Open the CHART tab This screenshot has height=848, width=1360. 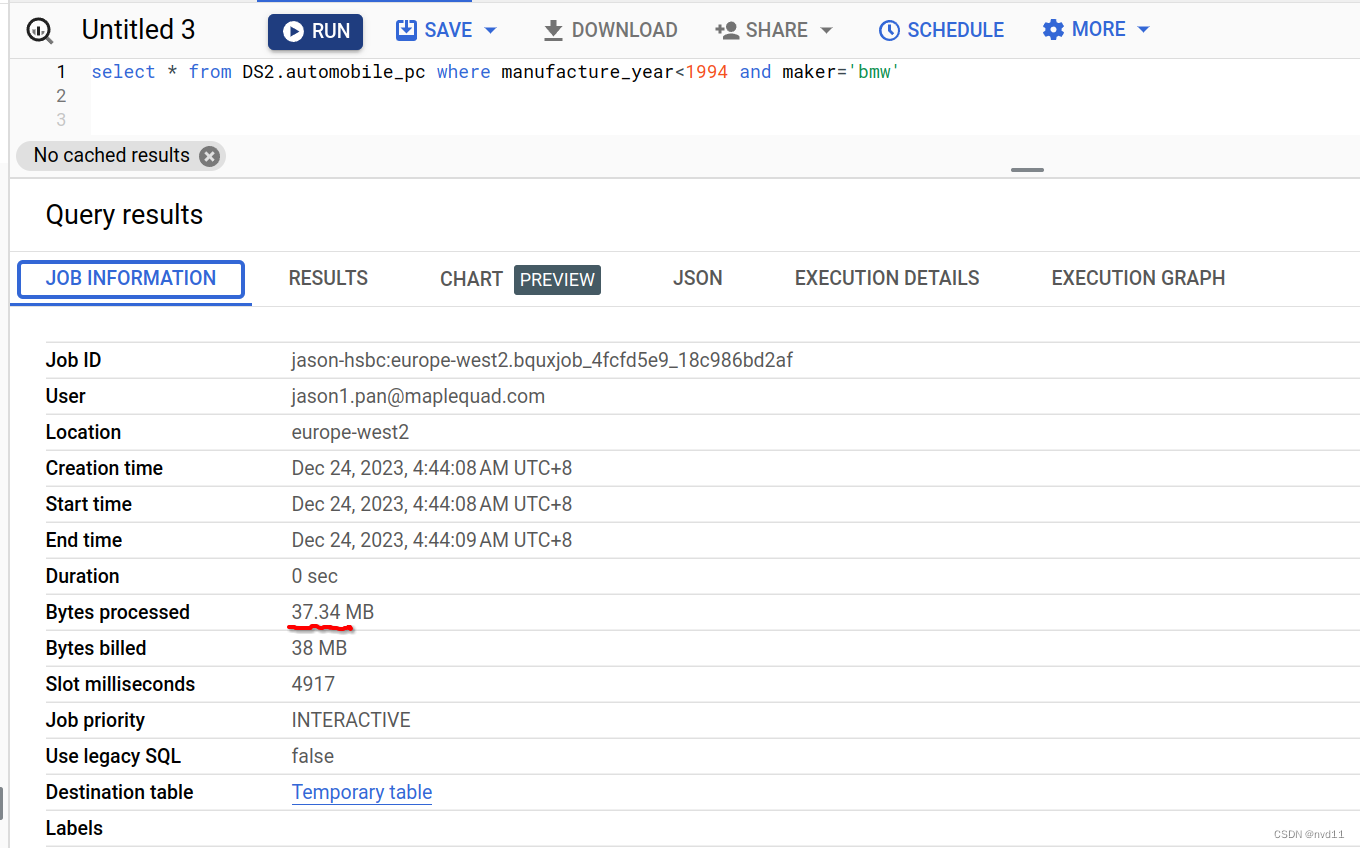(471, 279)
